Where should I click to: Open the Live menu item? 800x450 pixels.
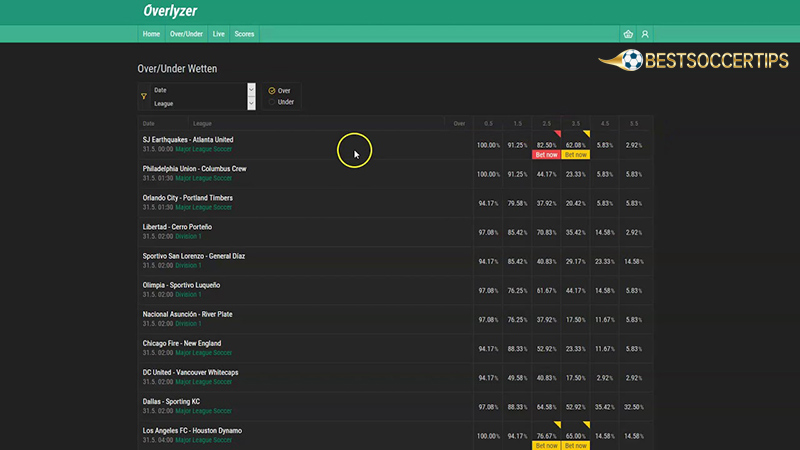coord(218,34)
